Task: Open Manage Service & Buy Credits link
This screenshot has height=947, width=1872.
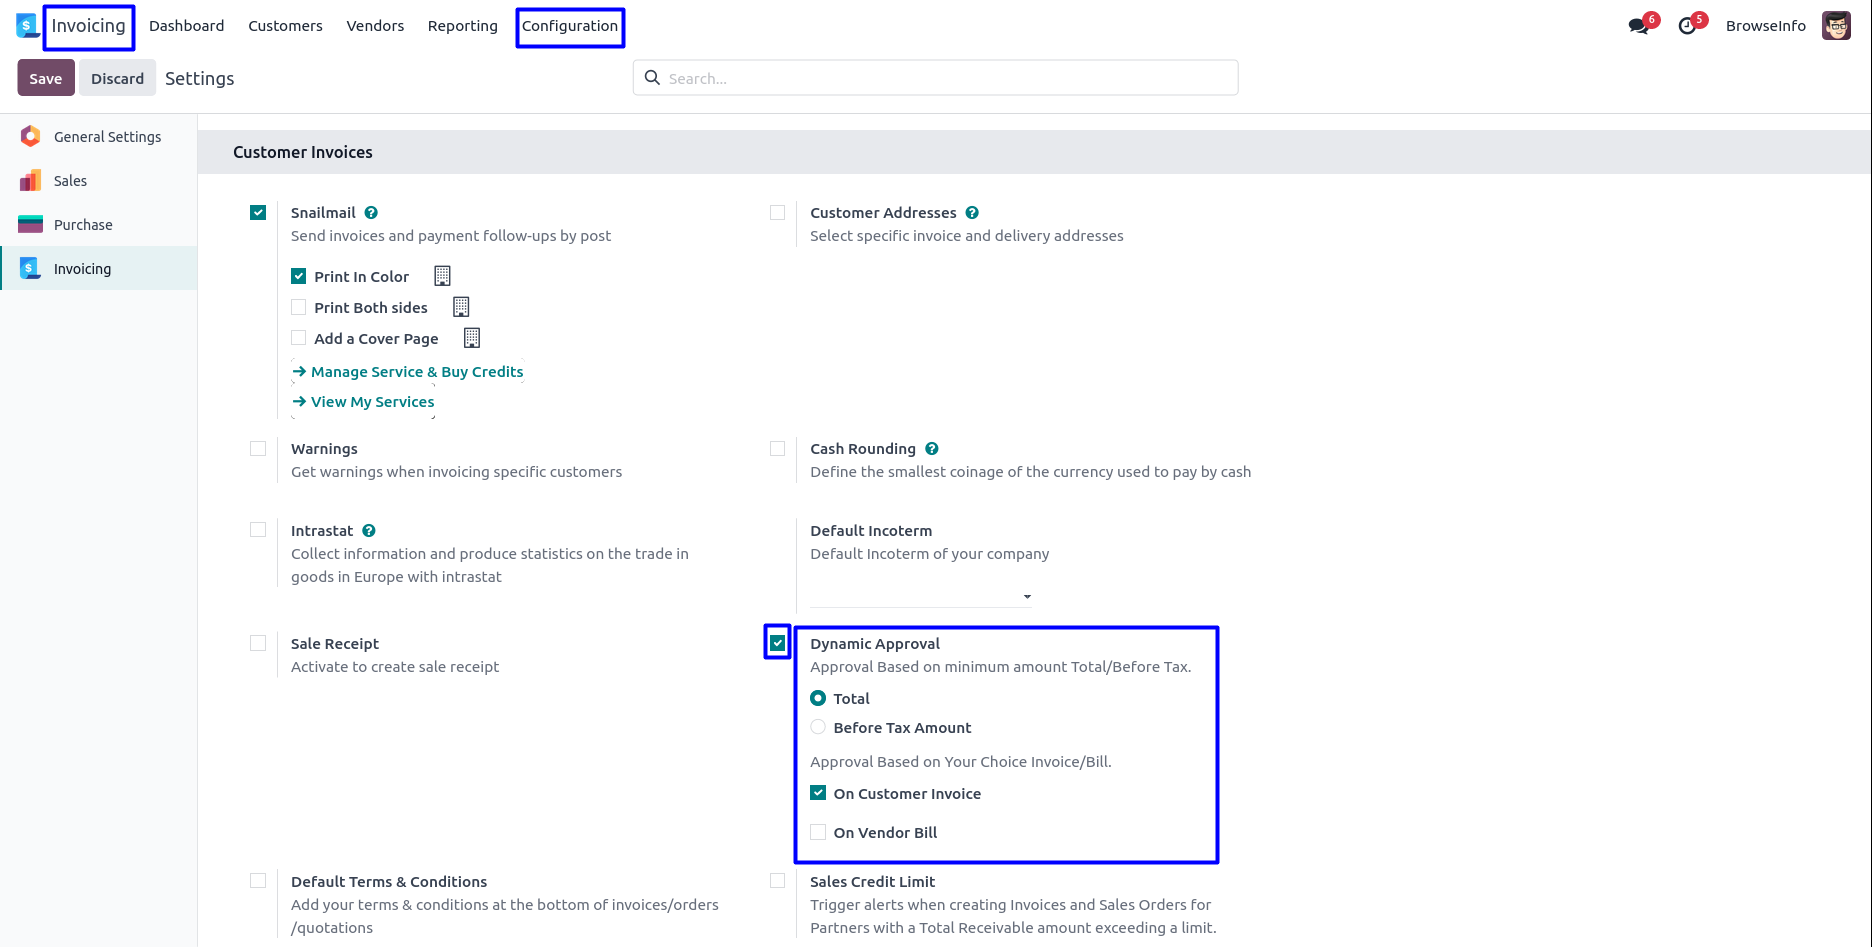Action: coord(416,372)
